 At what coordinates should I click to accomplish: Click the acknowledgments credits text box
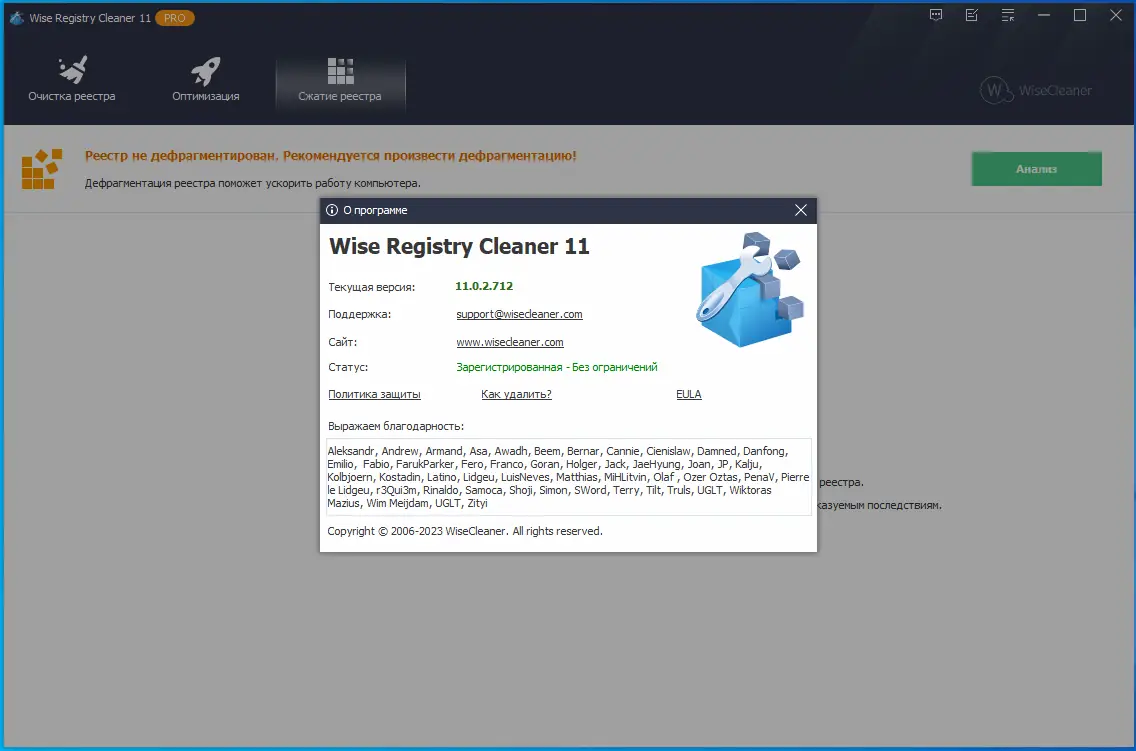coord(567,476)
